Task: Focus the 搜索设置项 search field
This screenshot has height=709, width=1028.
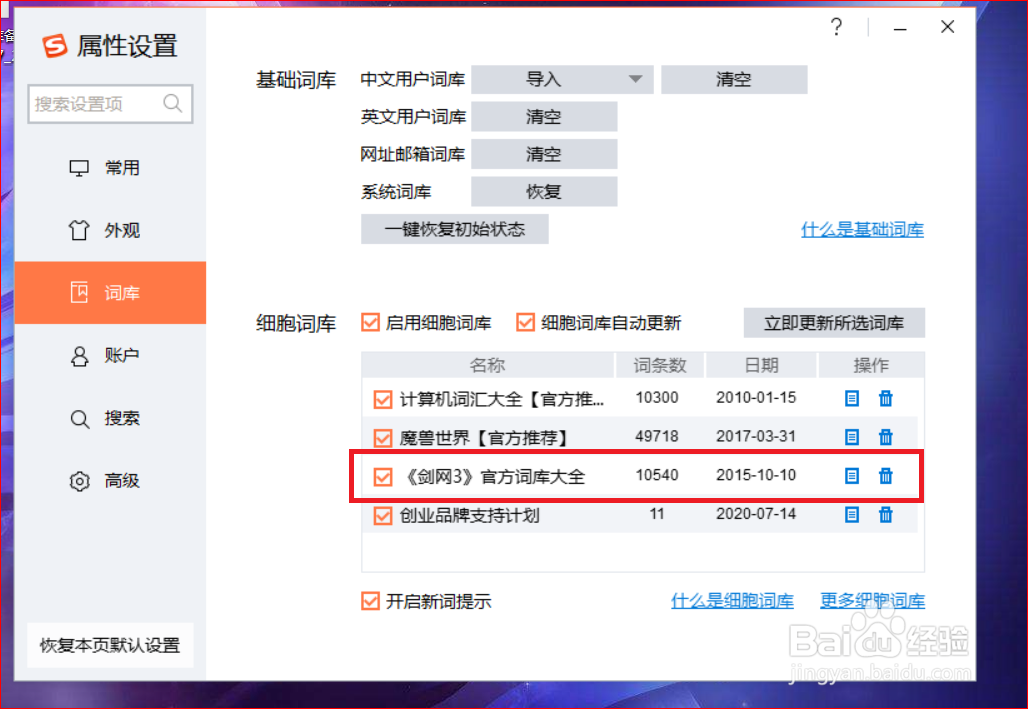Action: click(x=110, y=104)
